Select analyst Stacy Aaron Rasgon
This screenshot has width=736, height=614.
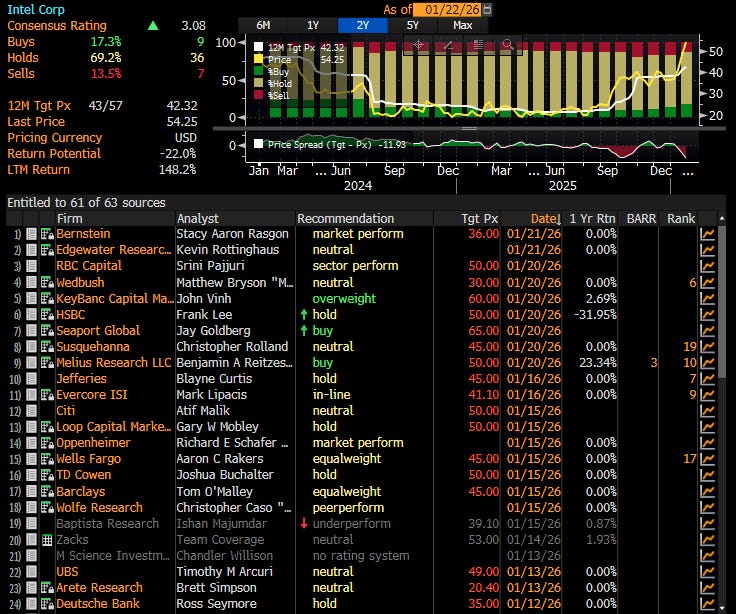(x=232, y=234)
